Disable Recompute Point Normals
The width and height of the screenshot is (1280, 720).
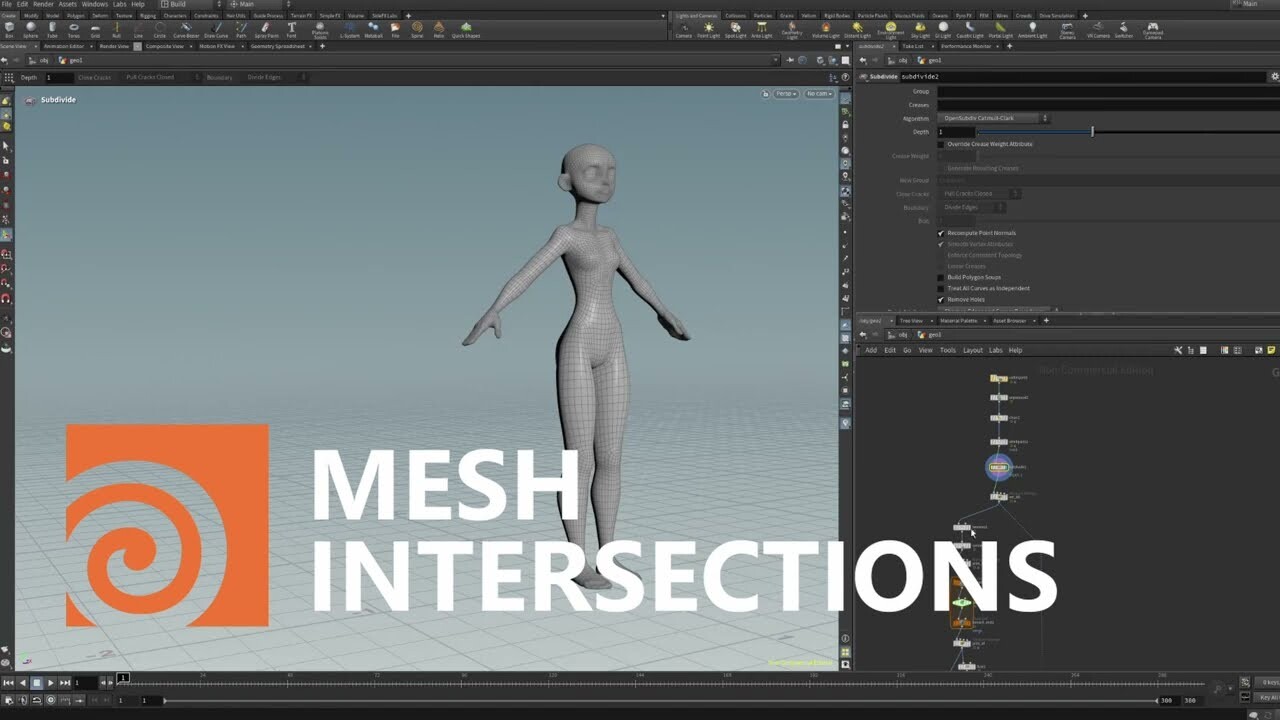940,233
